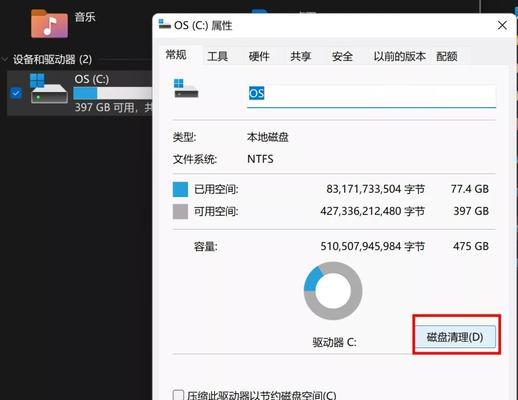Open the 硬件 tab
The height and width of the screenshot is (400, 518).
[259, 56]
